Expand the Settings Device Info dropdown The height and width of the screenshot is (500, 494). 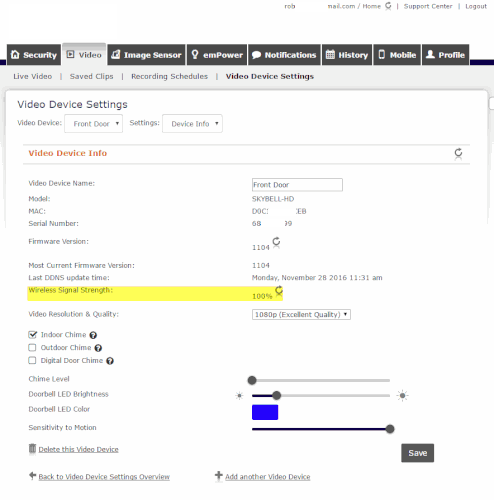point(192,124)
